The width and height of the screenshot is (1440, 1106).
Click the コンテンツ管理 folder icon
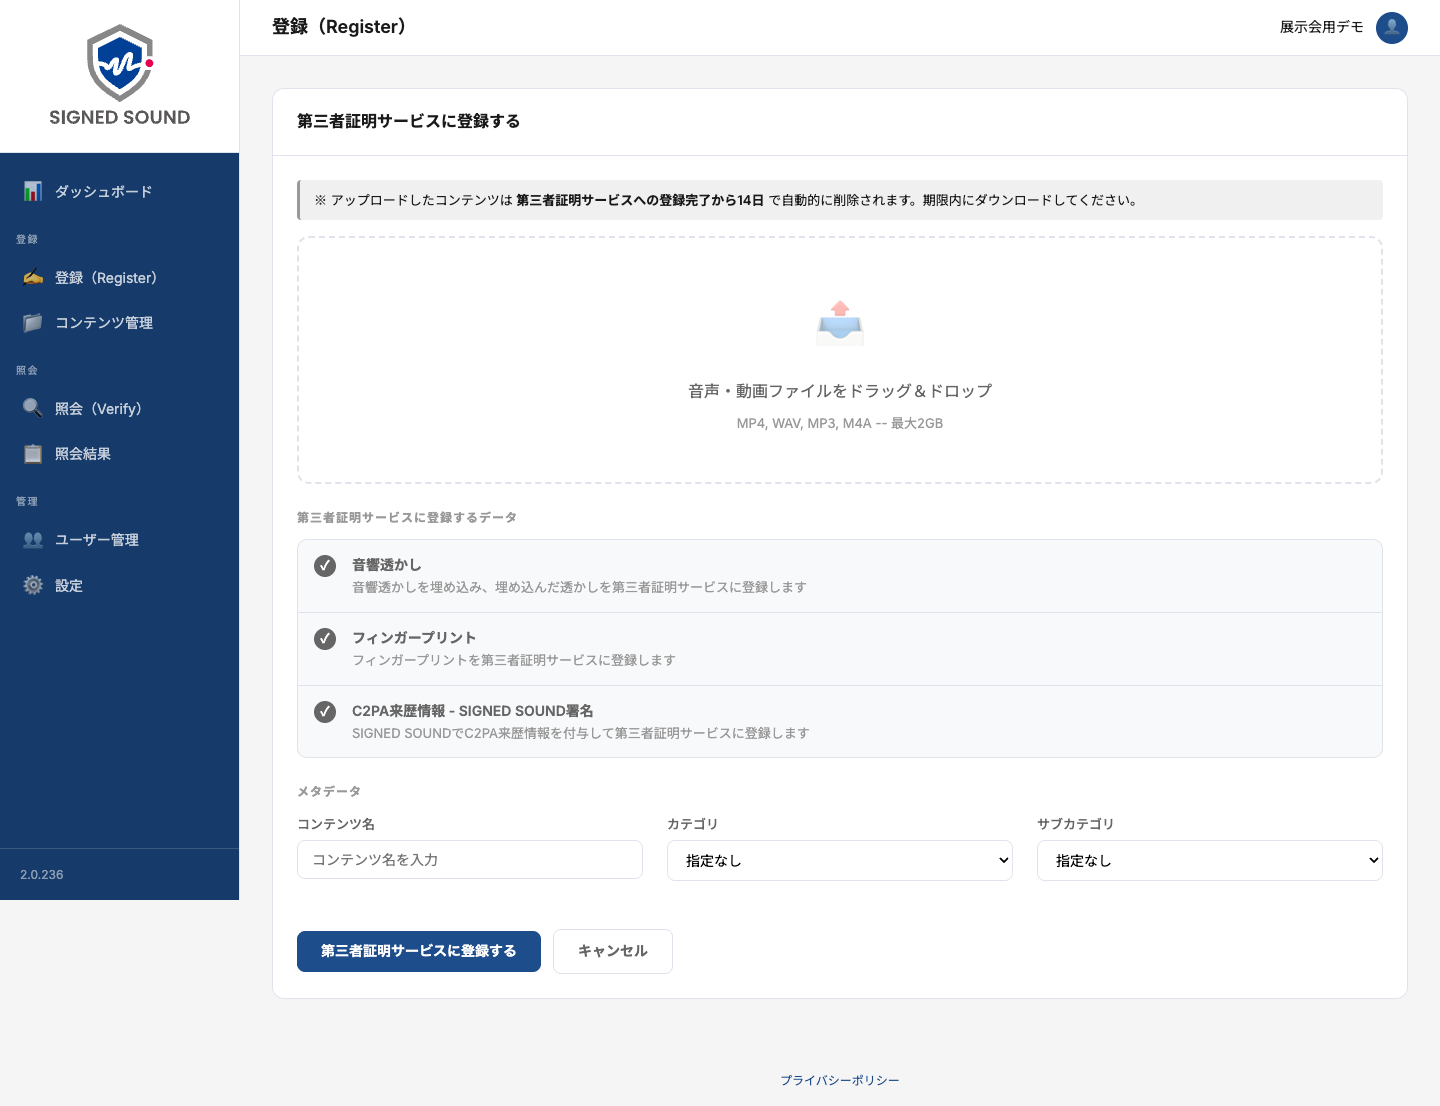pos(33,322)
